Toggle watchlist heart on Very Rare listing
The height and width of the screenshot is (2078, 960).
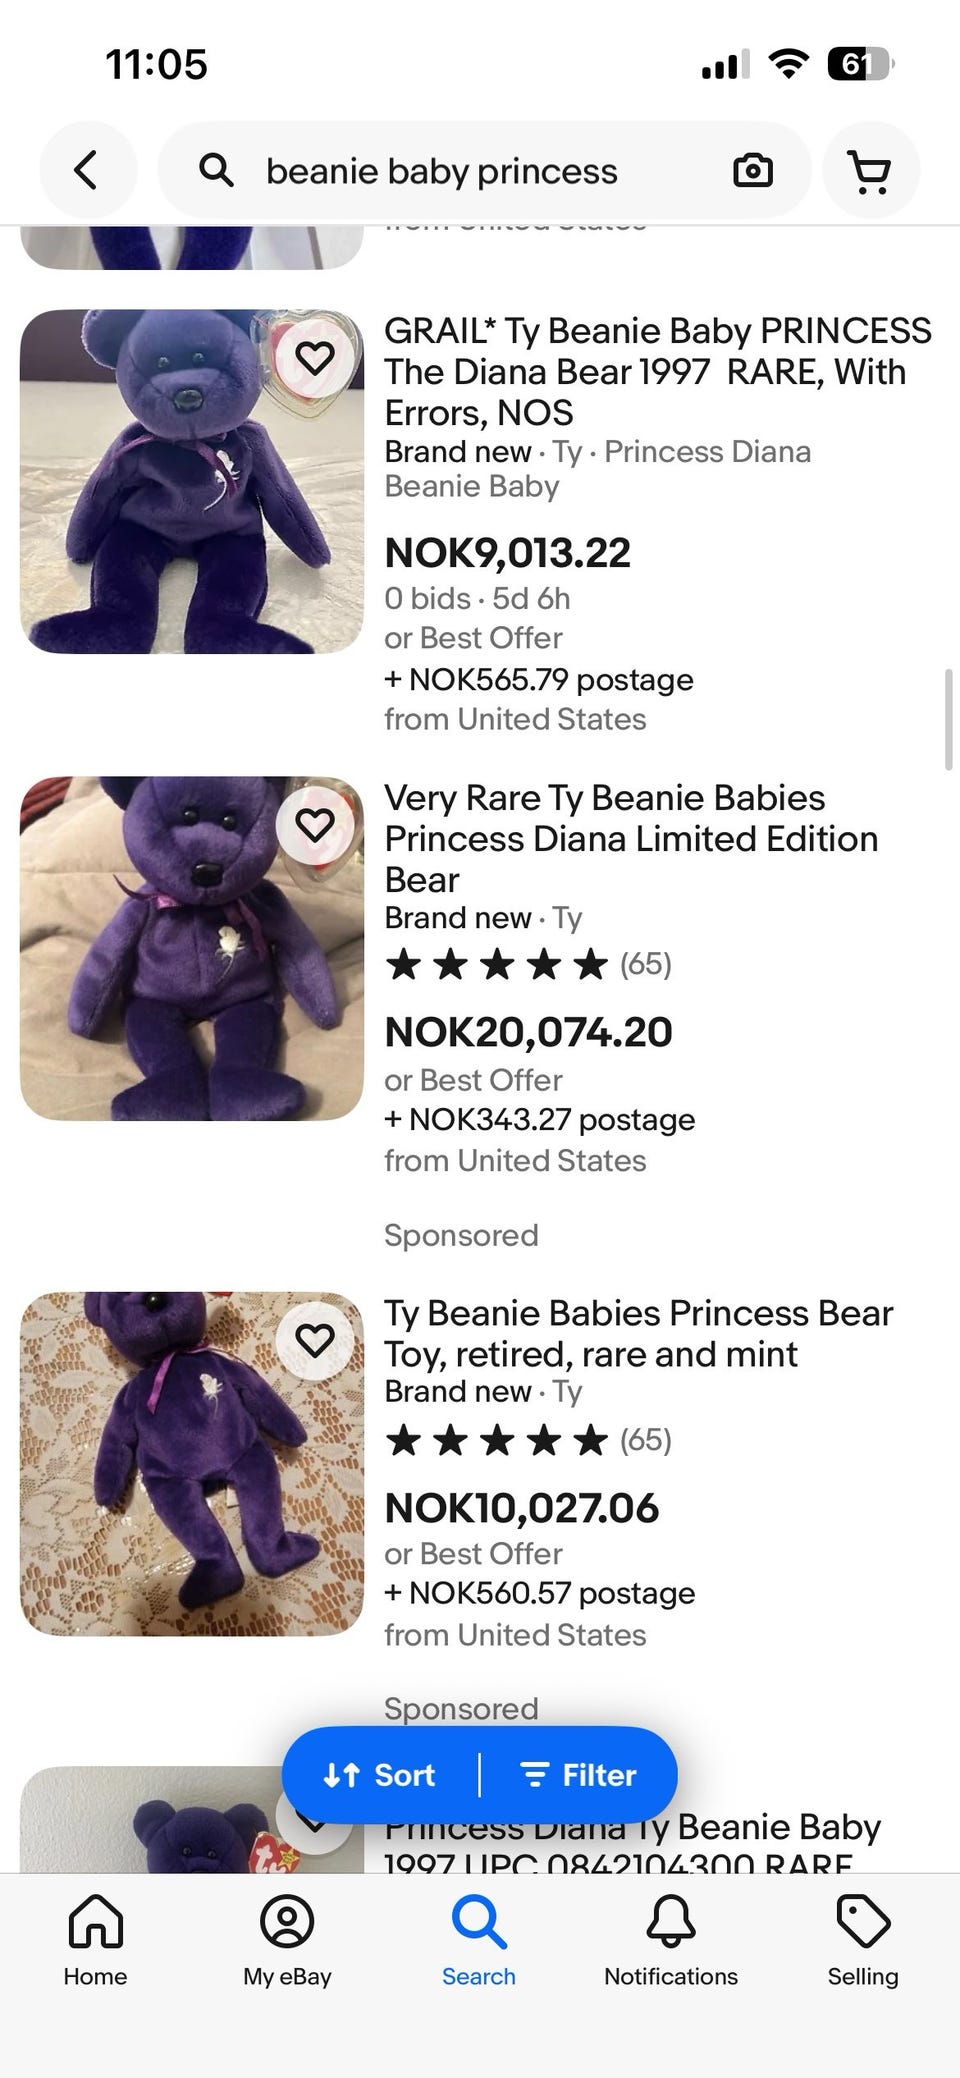[315, 825]
